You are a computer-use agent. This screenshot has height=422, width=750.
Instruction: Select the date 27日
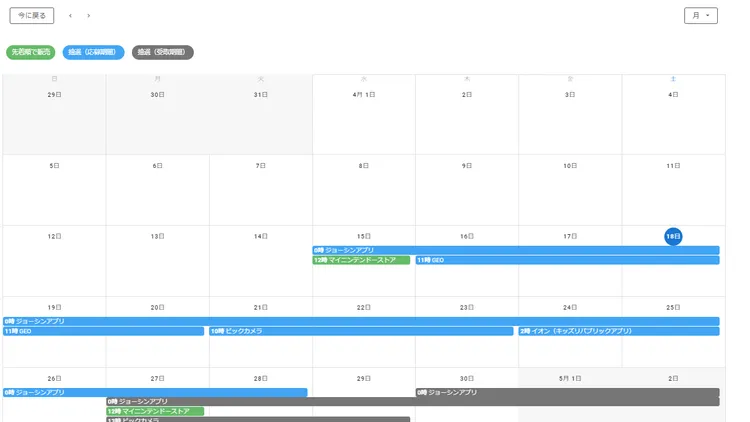click(157, 378)
